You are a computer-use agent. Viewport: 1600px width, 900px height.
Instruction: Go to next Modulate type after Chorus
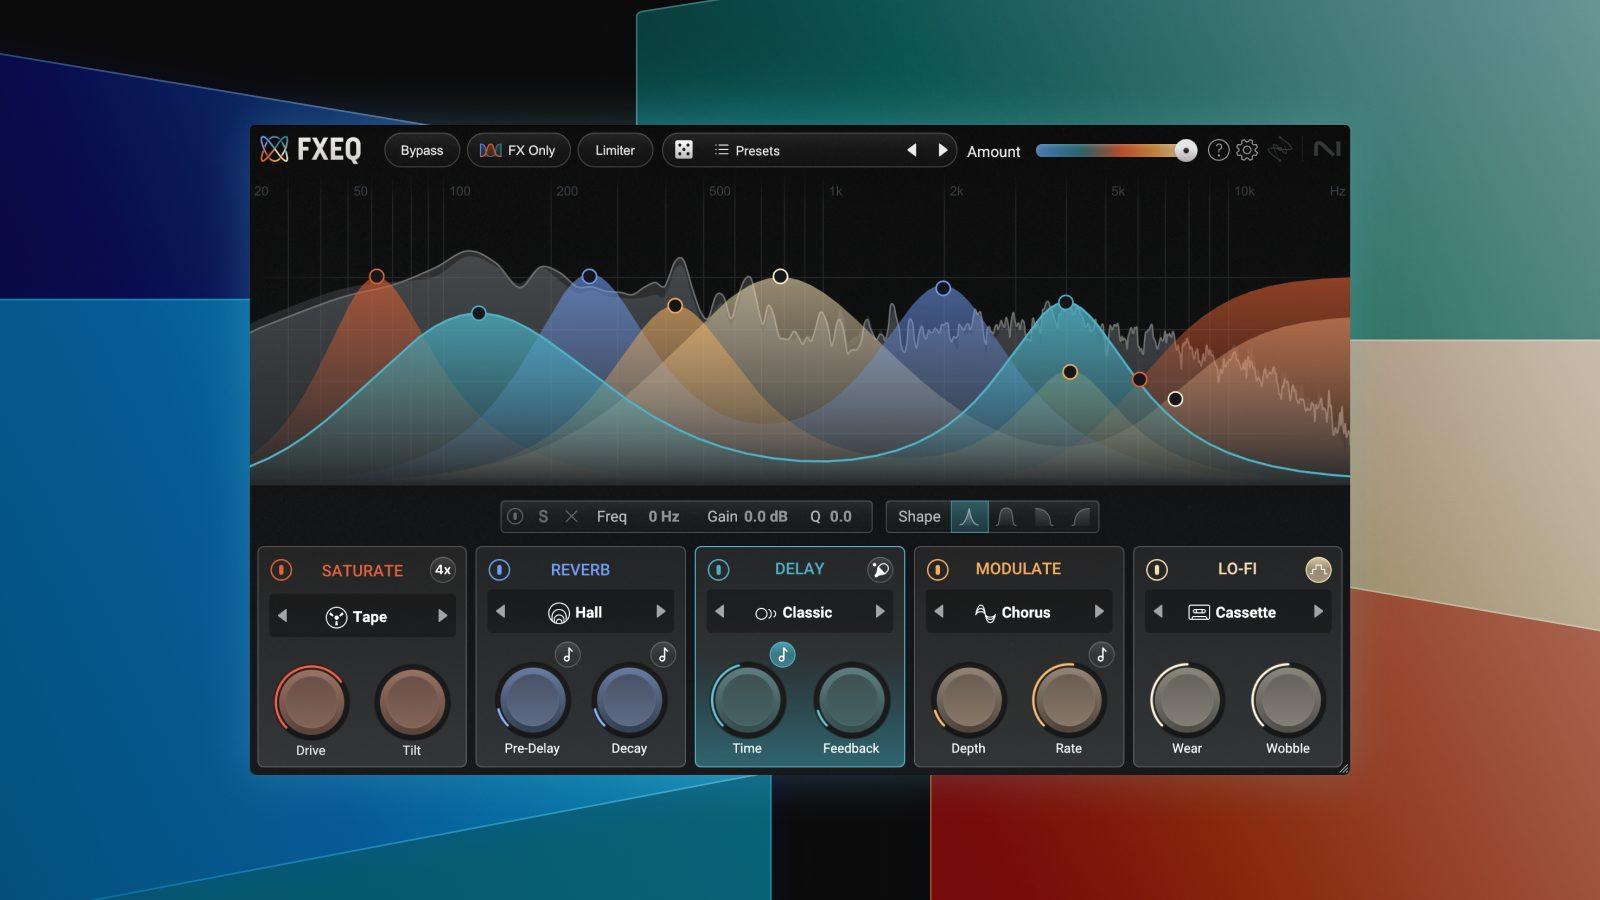(1099, 611)
